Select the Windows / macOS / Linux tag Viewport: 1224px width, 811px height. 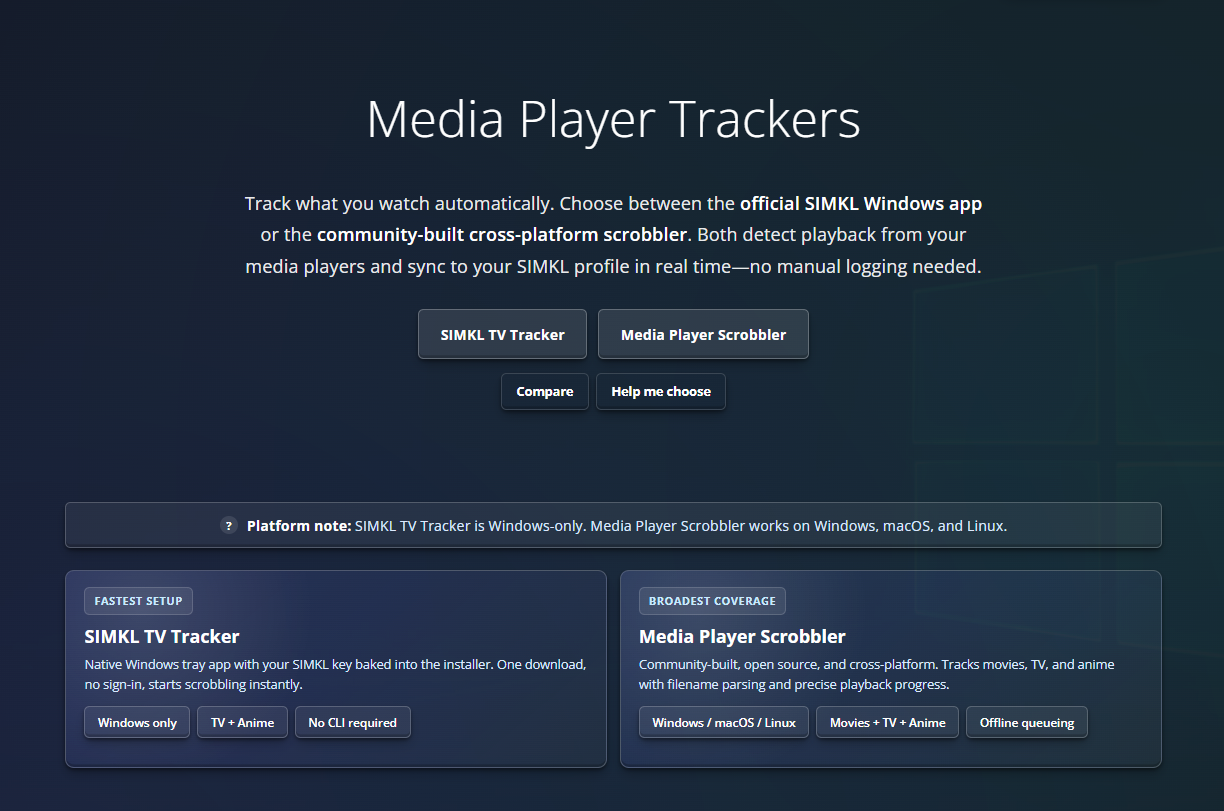coord(724,722)
